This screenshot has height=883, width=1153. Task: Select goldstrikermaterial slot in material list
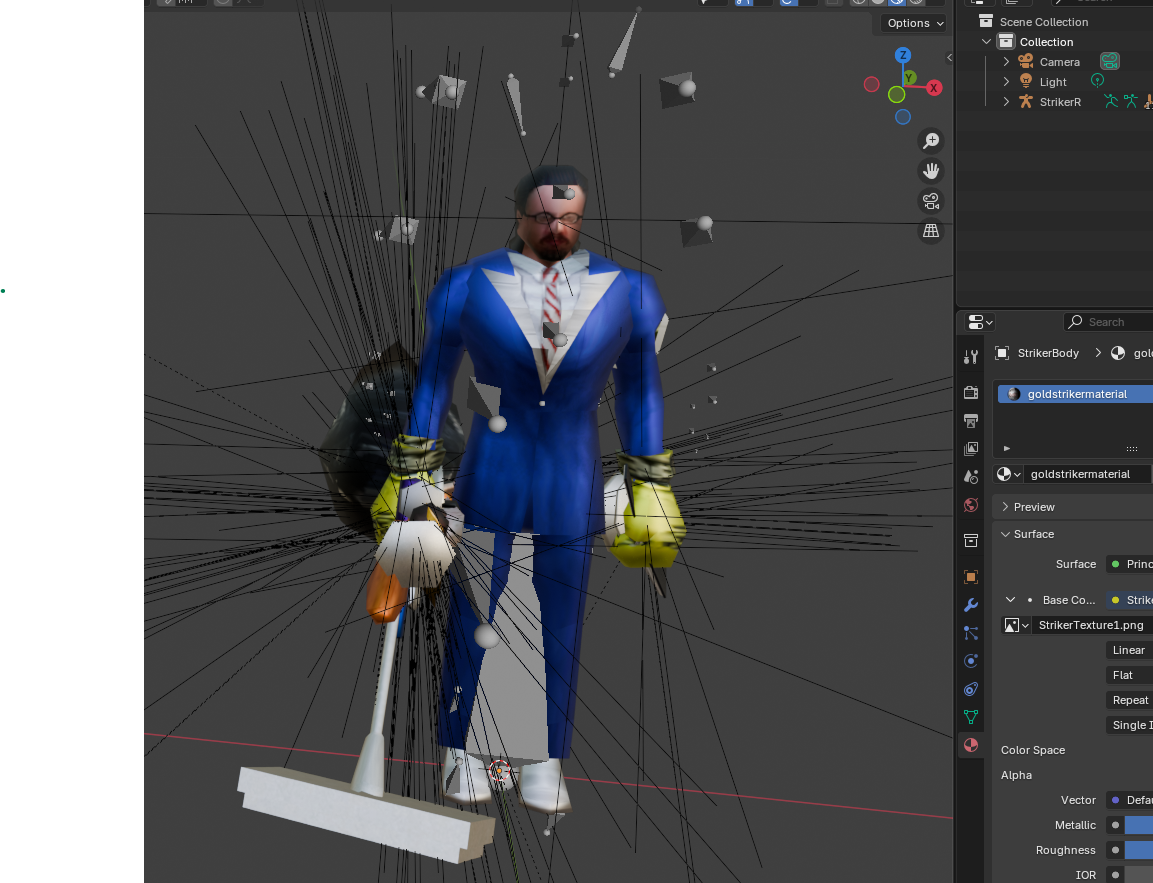(x=1075, y=394)
